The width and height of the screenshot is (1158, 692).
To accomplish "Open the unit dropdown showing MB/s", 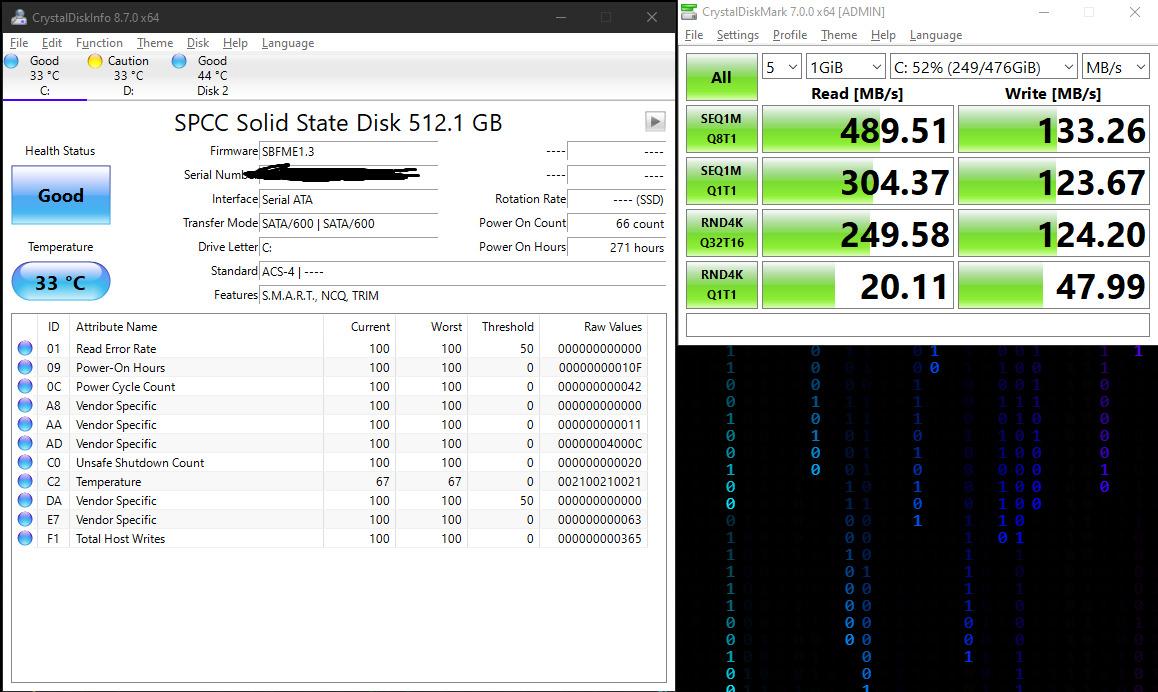I will [x=1116, y=67].
